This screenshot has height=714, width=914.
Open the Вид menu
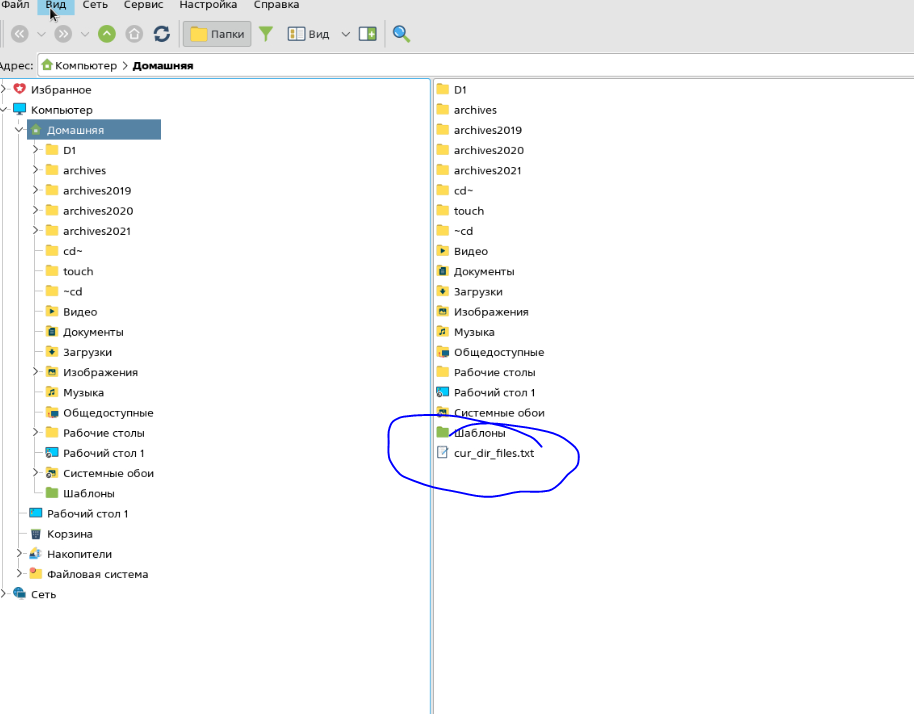click(56, 5)
